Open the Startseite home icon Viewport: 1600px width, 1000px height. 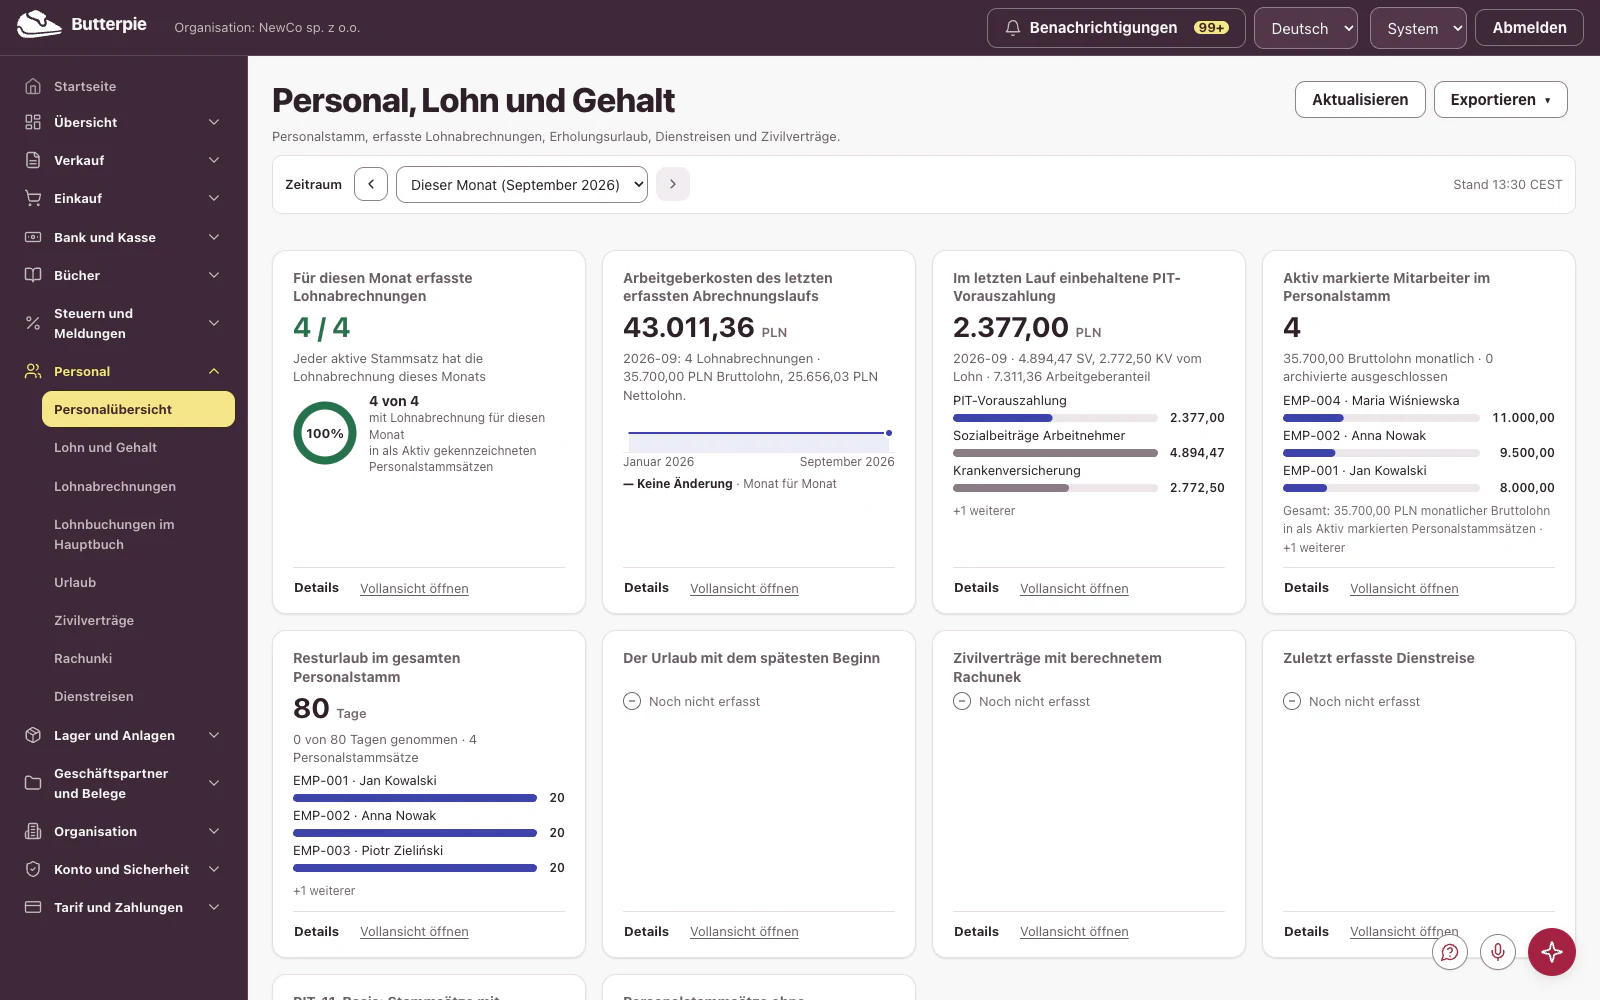tap(33, 86)
